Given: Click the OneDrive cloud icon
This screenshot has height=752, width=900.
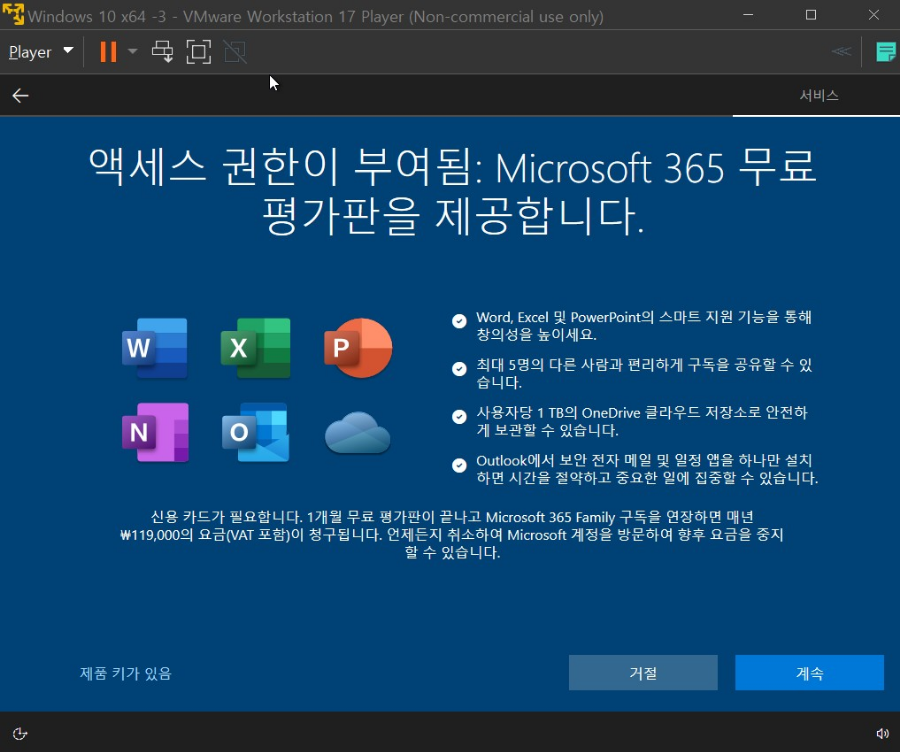Looking at the screenshot, I should [358, 432].
